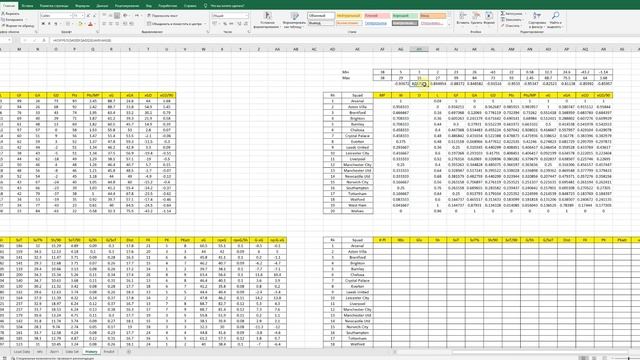Switch to Page Break Preview button

(x=604, y=358)
